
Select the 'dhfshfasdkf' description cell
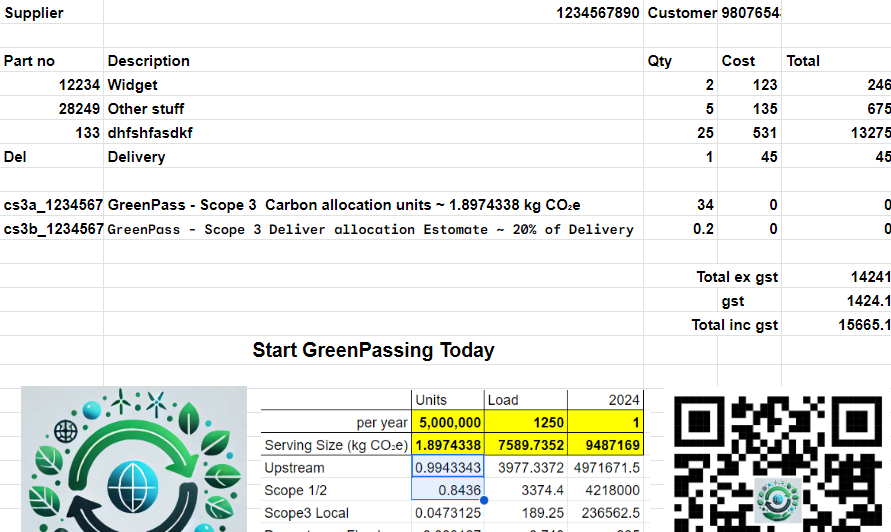pos(373,132)
